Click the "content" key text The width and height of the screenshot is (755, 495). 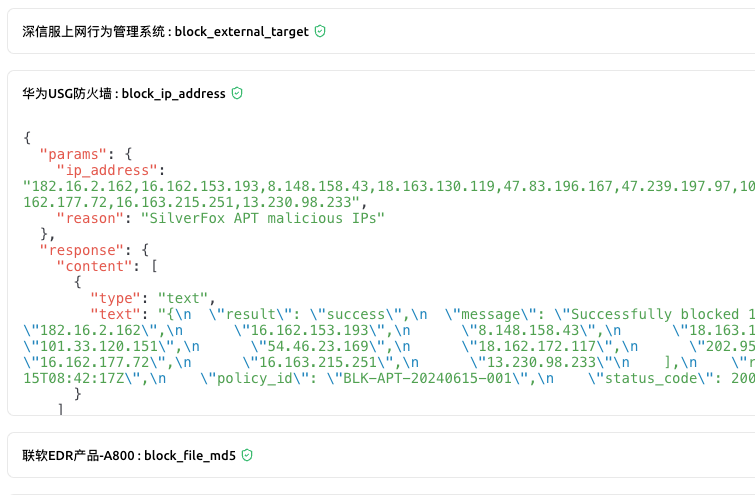pyautogui.click(x=94, y=266)
